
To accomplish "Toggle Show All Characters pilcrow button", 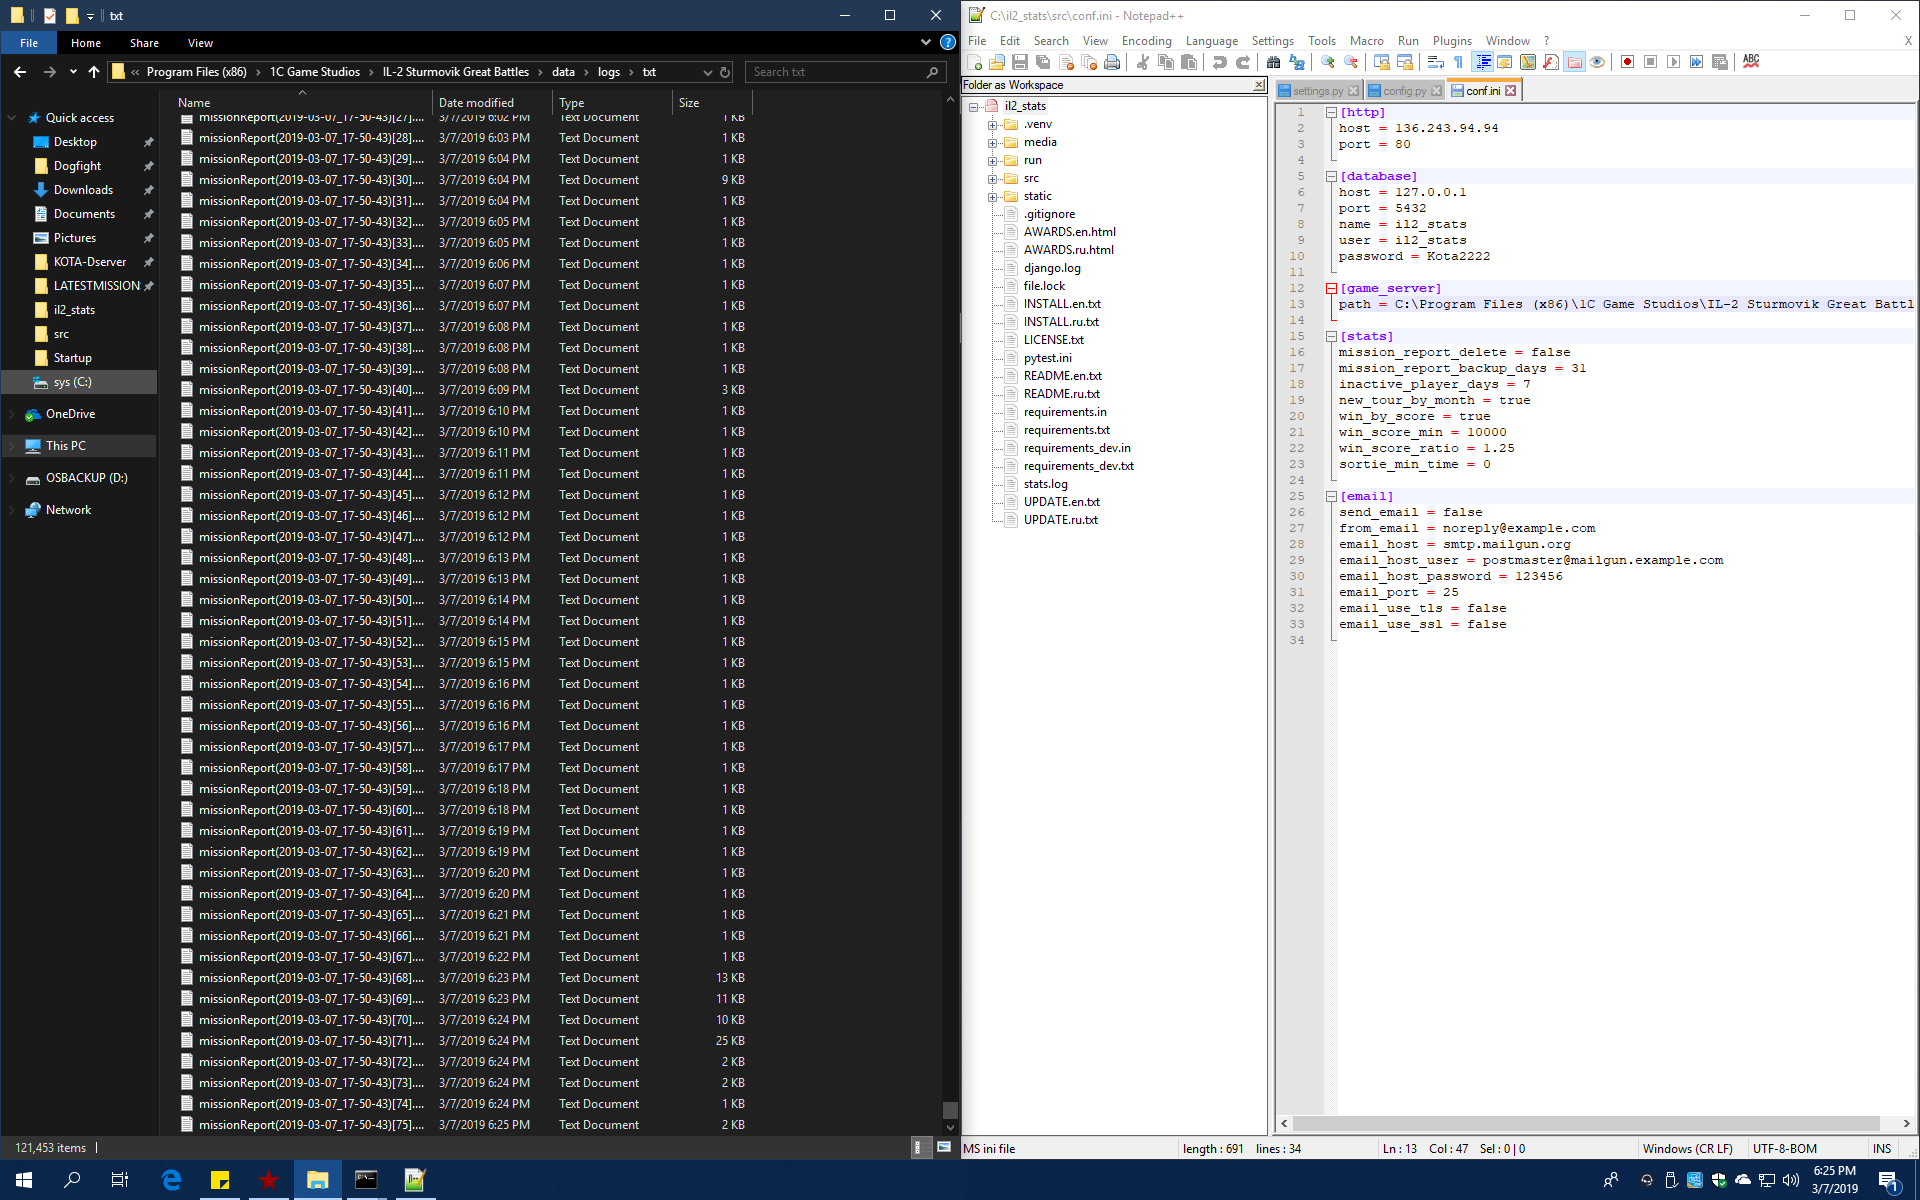I will [x=1458, y=62].
